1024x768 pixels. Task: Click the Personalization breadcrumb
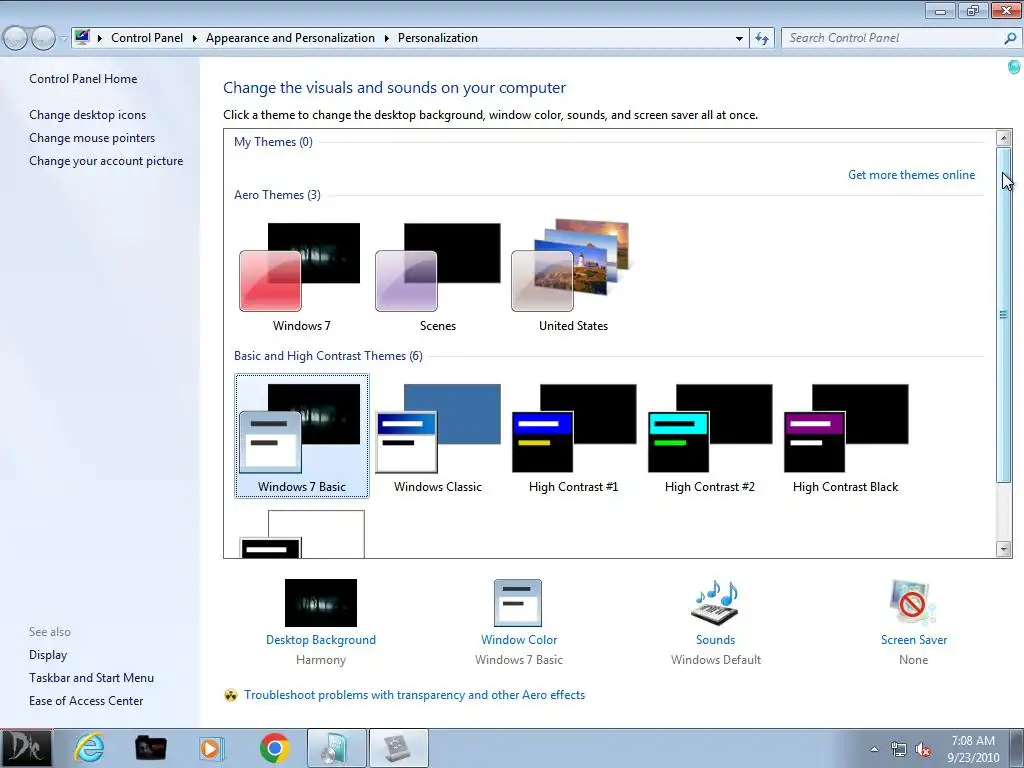438,38
